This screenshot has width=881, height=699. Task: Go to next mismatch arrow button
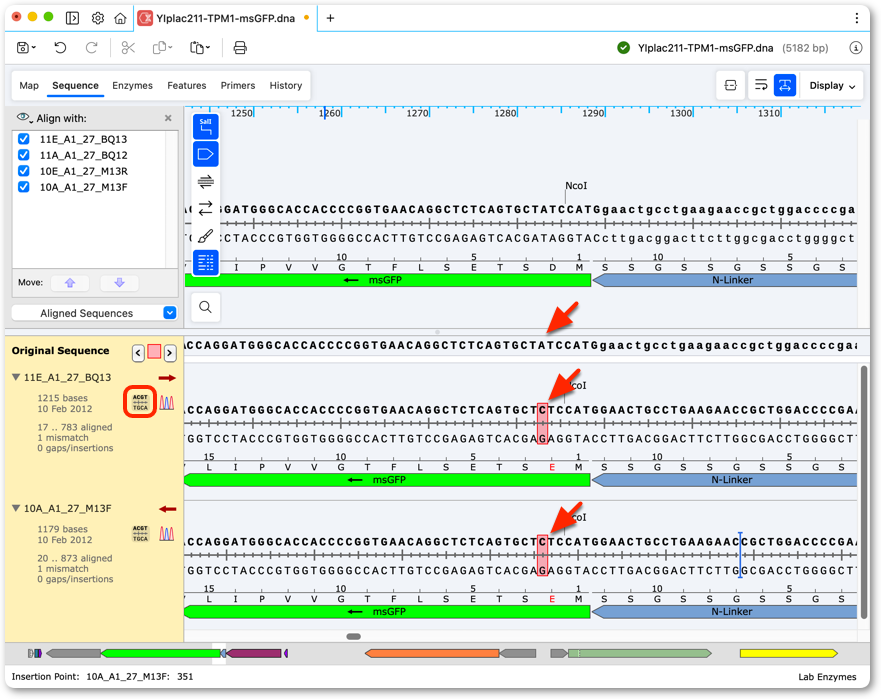pos(169,353)
